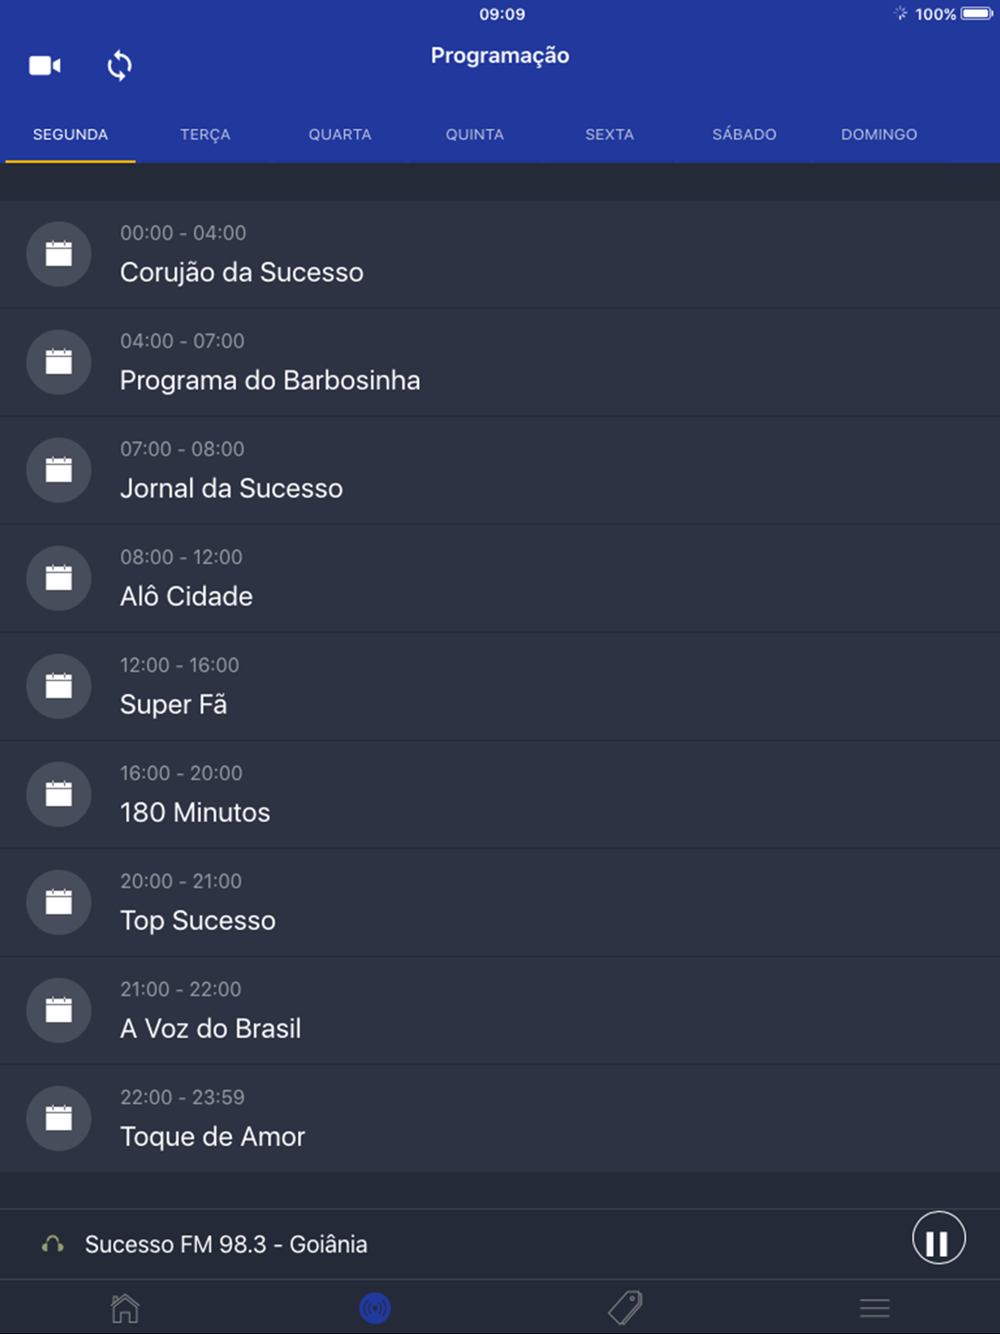The image size is (1000, 1334).
Task: Pause the radio stream
Action: point(938,1238)
